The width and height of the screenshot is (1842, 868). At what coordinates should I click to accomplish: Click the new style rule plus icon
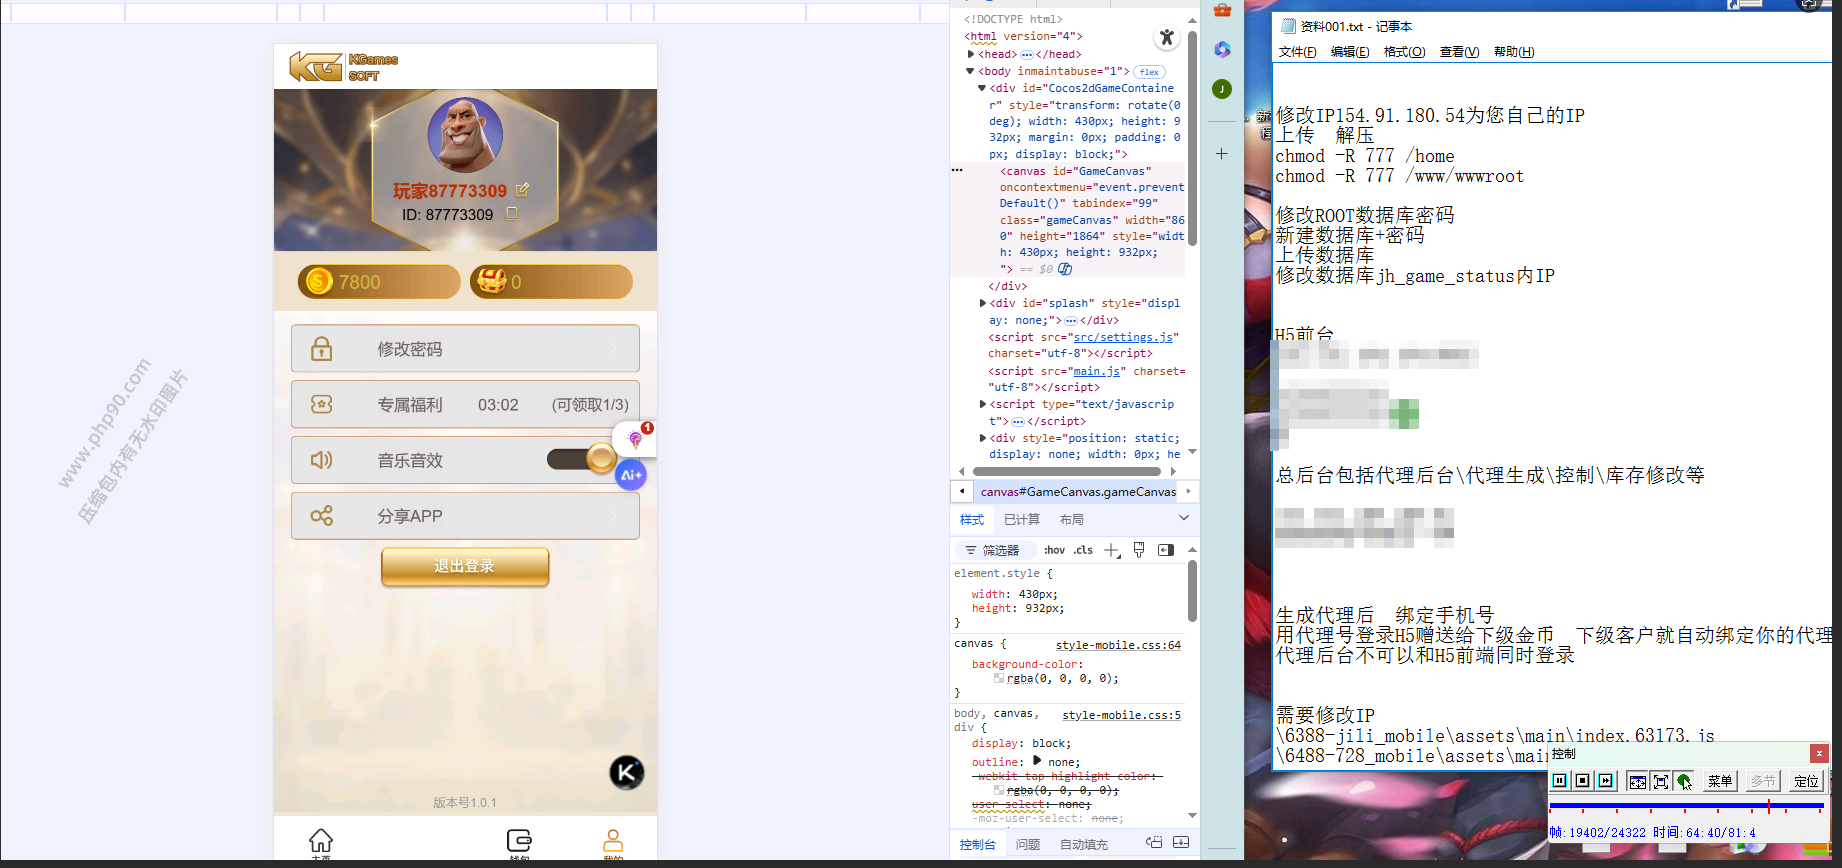1111,550
